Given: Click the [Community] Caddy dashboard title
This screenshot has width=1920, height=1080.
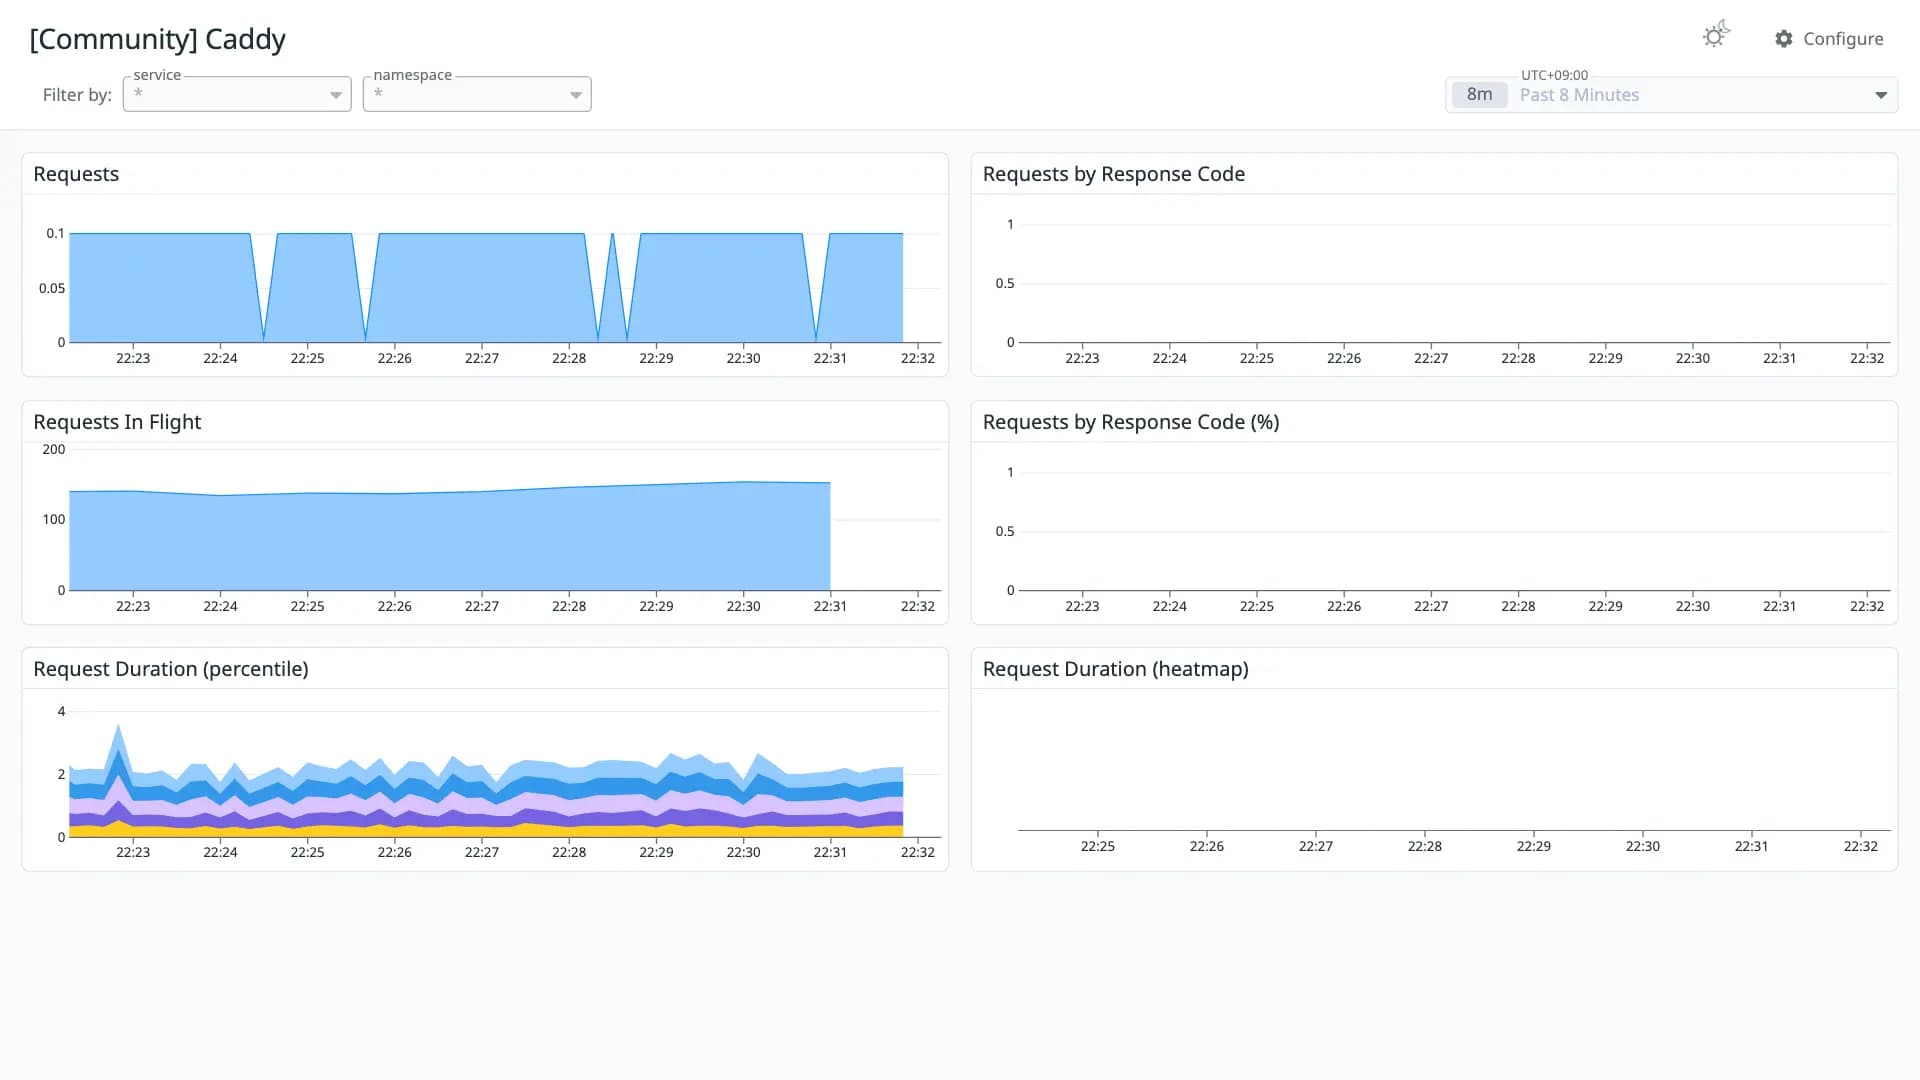Looking at the screenshot, I should pyautogui.click(x=157, y=39).
